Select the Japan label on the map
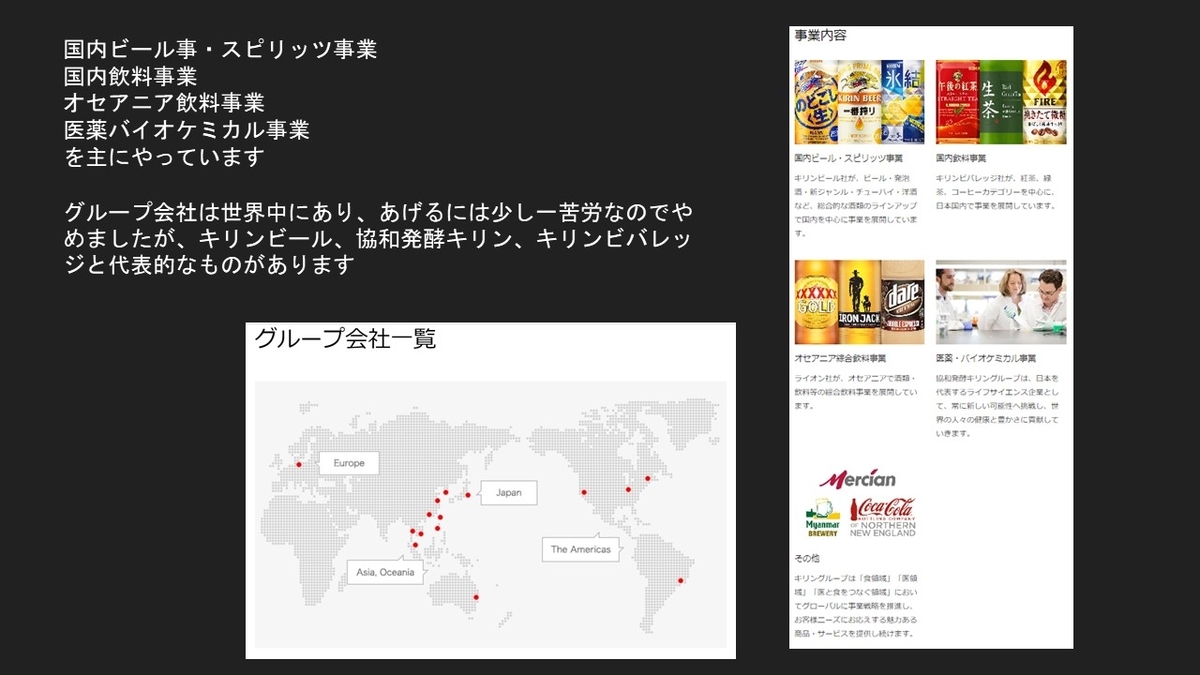 pyautogui.click(x=508, y=492)
